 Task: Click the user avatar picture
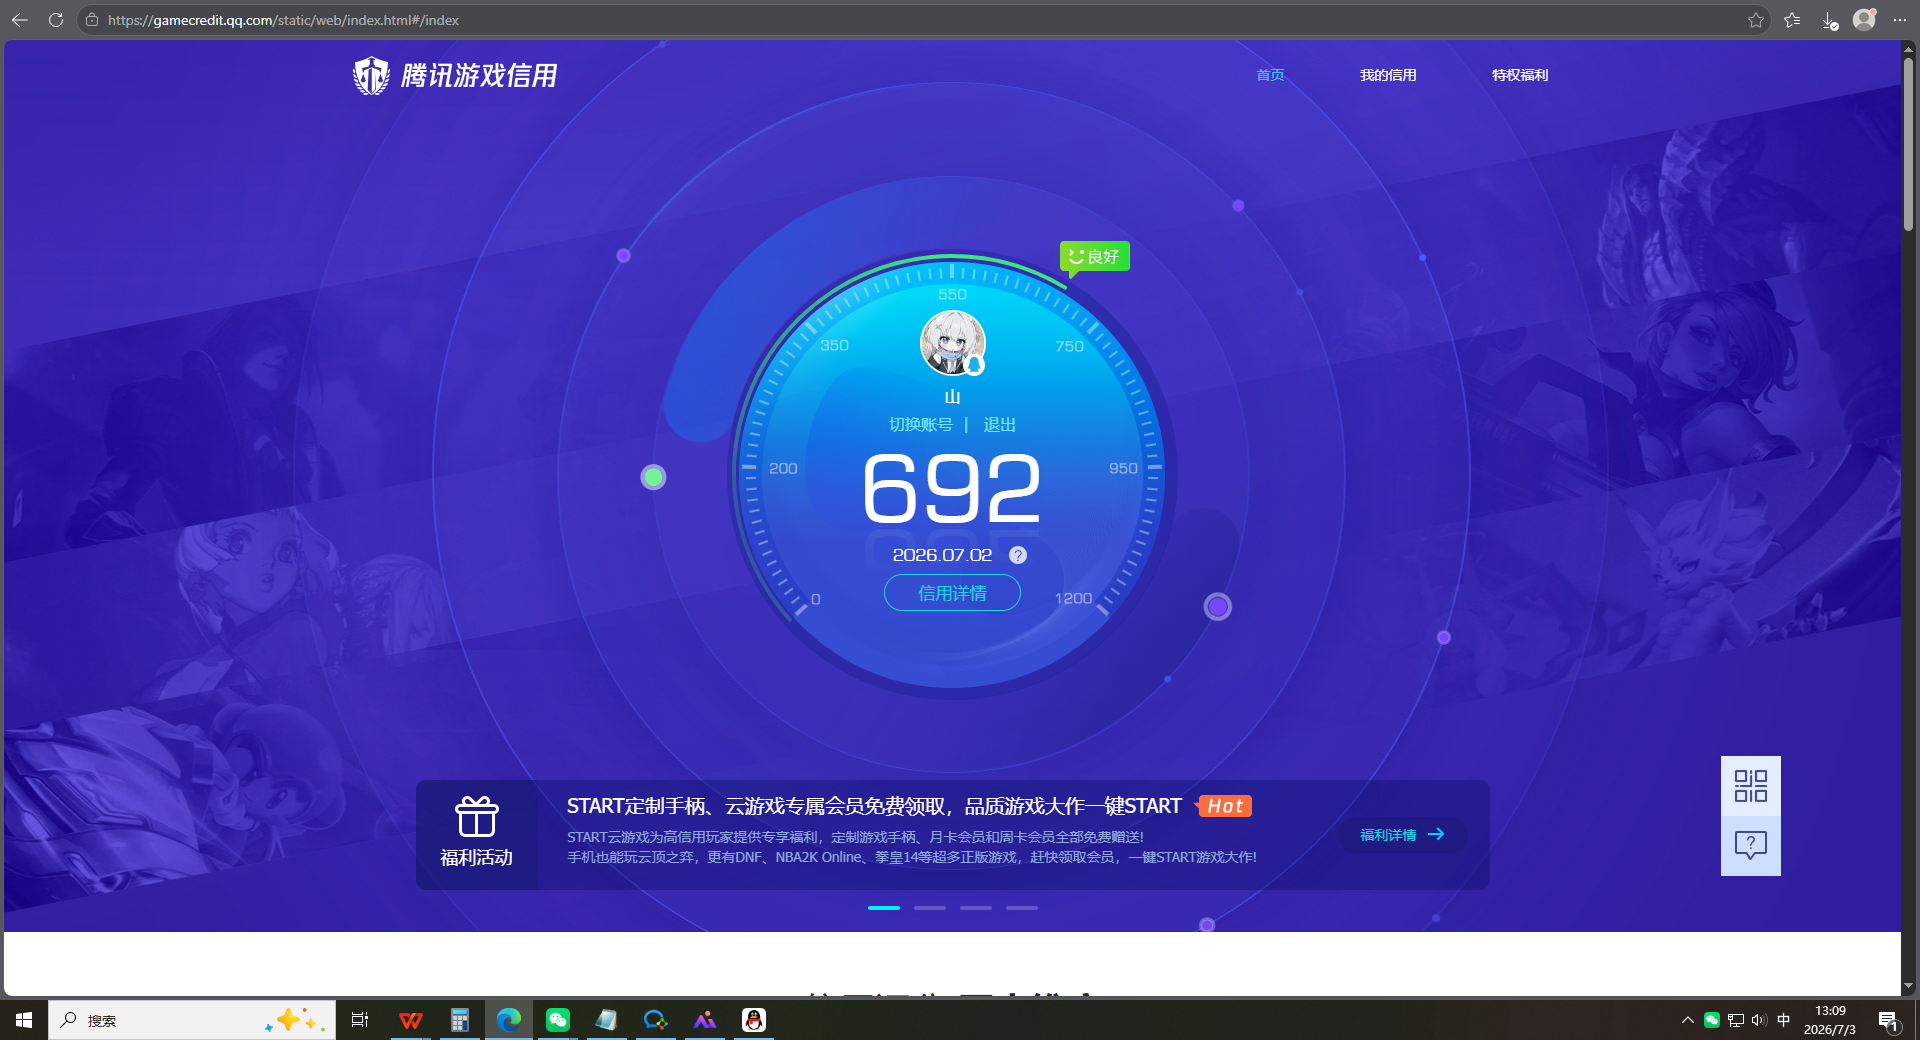click(x=953, y=343)
